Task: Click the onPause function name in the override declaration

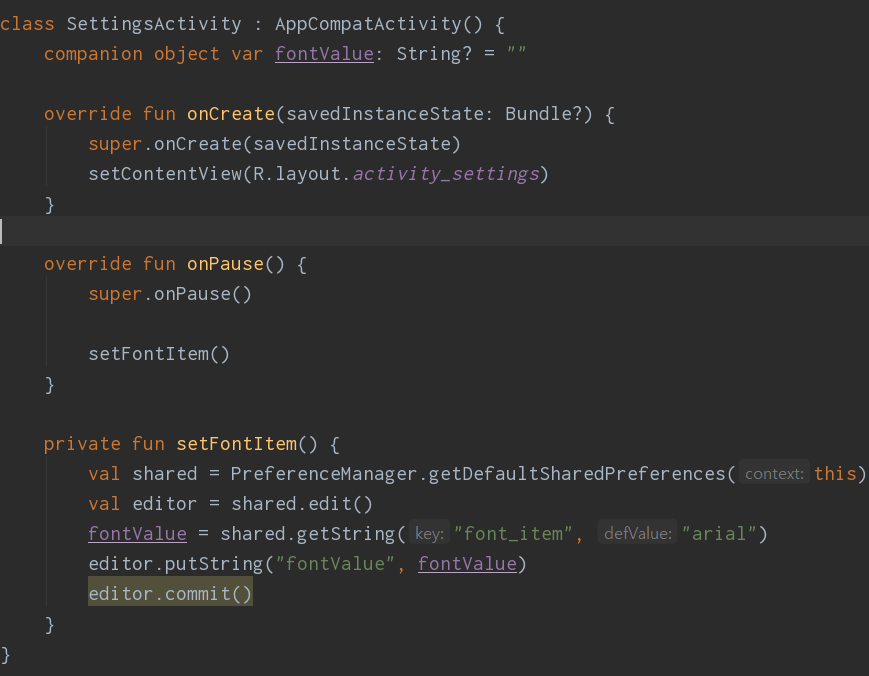Action: (225, 264)
